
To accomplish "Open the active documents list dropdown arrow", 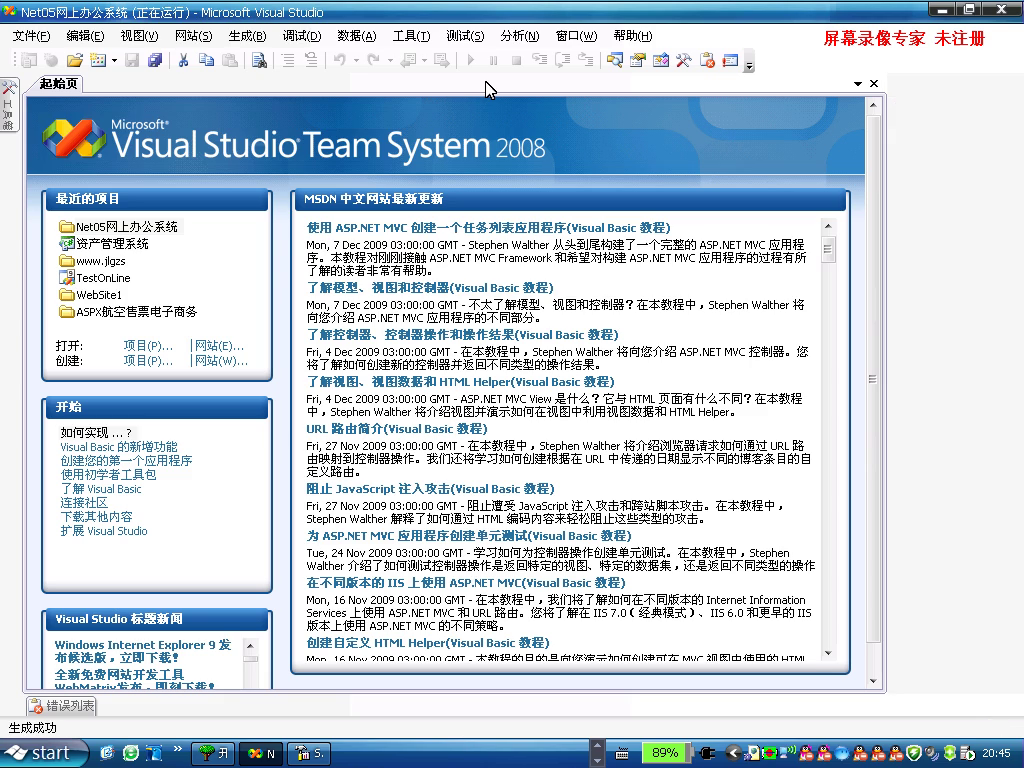I will 857,84.
